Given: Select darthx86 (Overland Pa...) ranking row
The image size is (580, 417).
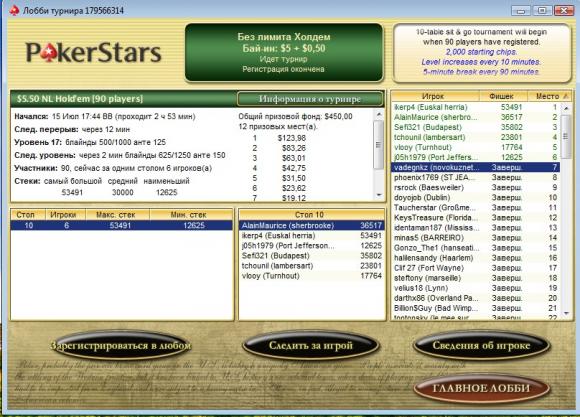Looking at the screenshot, I should pyautogui.click(x=476, y=298).
